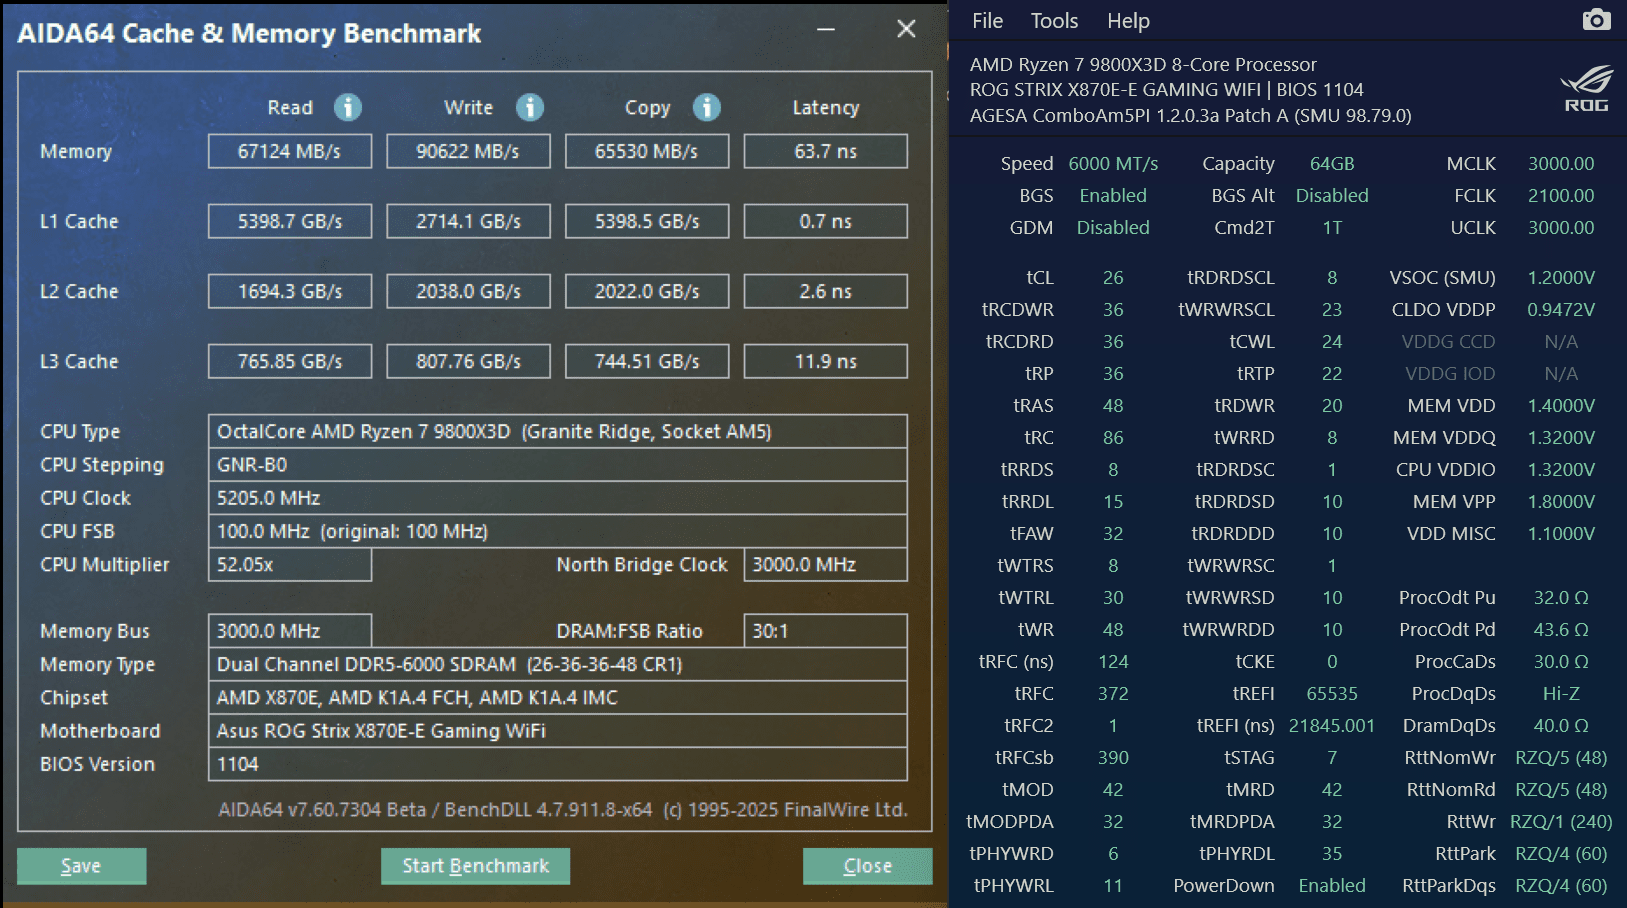
Task: Click the L1 Cache Write value 2714.1 GB/s
Action: (468, 221)
